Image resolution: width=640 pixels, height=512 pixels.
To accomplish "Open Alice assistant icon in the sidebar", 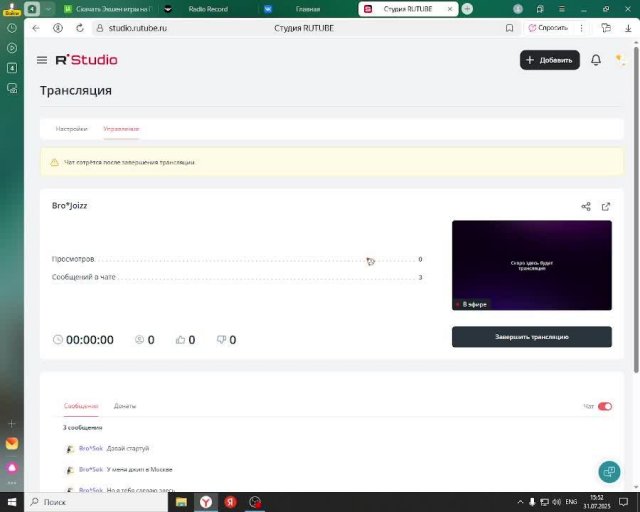I will (12, 467).
